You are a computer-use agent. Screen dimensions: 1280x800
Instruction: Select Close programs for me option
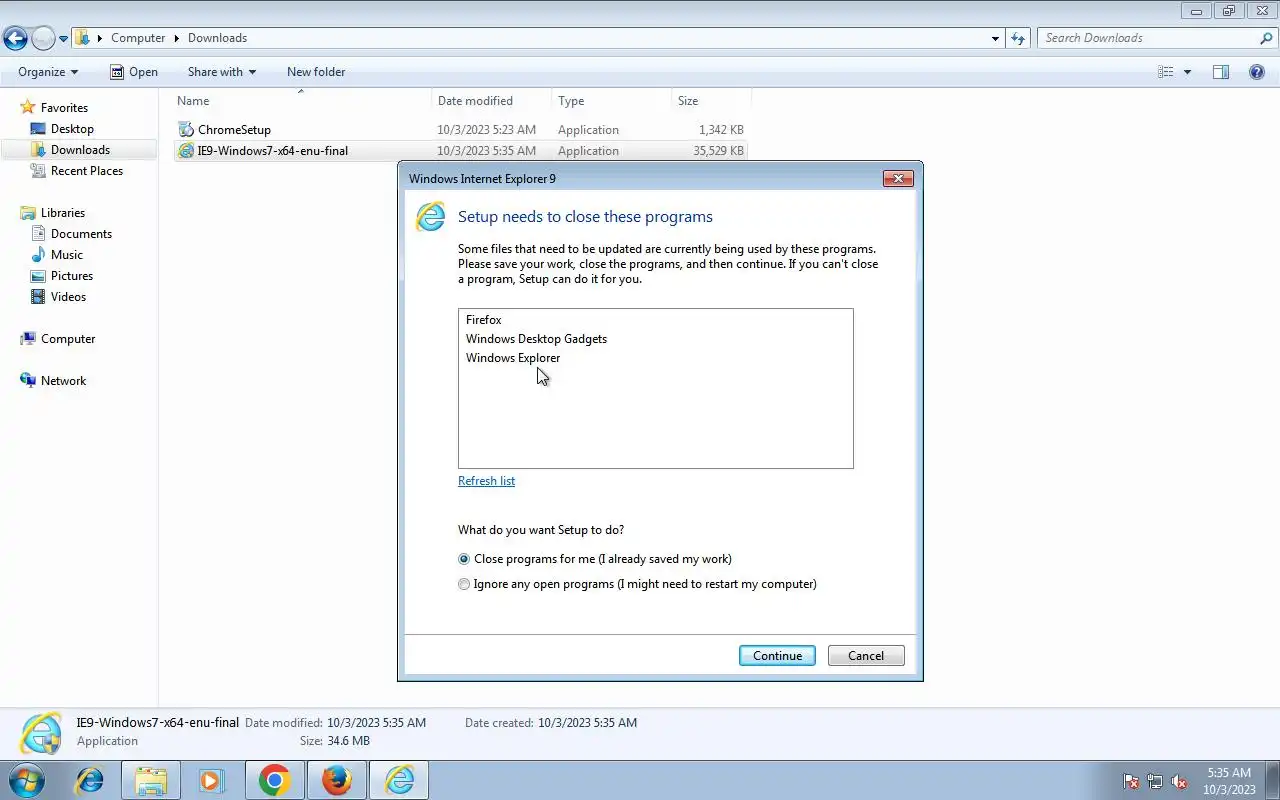[595, 559]
